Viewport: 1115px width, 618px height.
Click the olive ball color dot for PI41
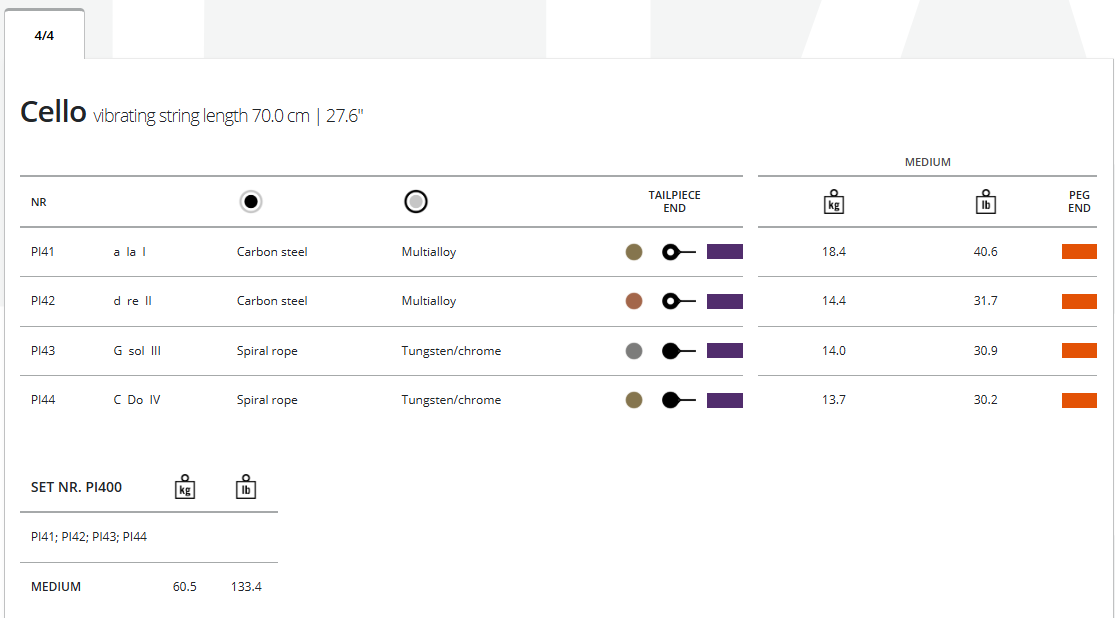tap(634, 252)
